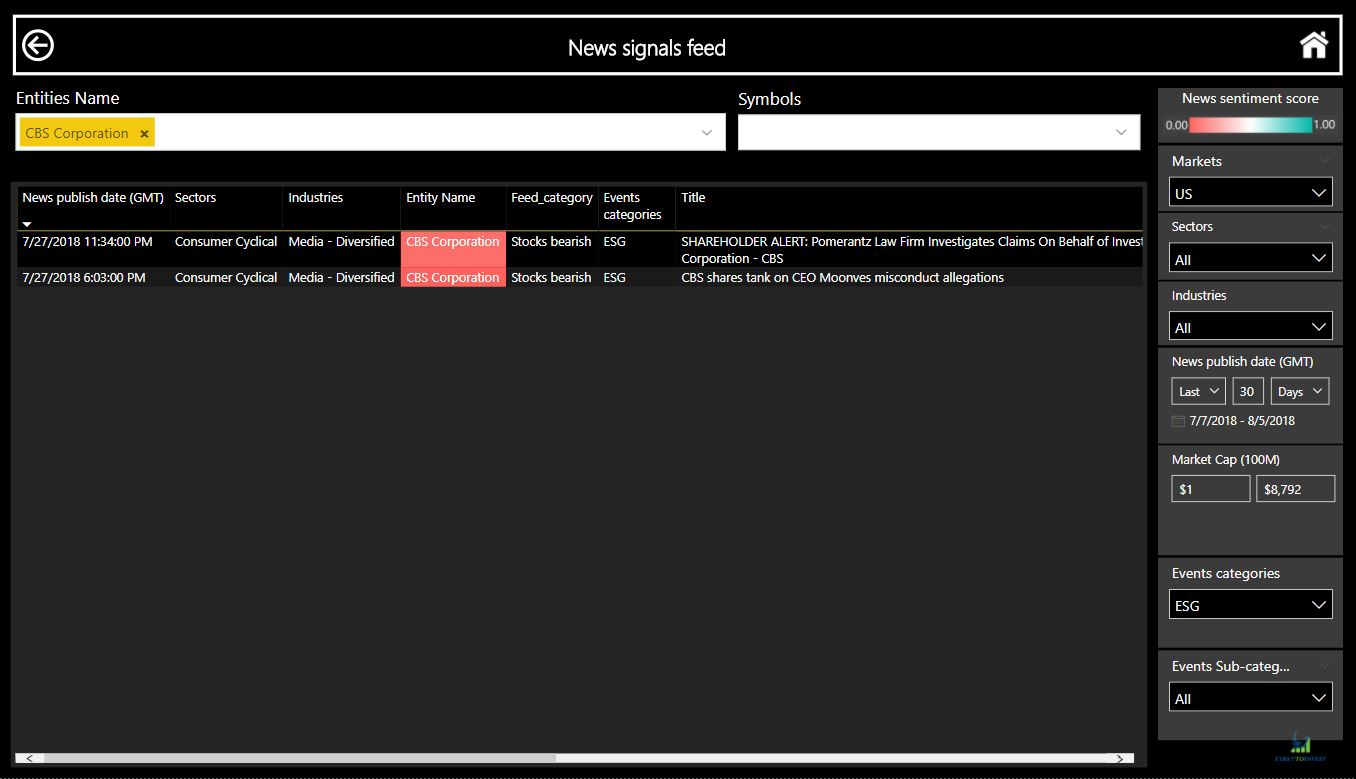Screen dimensions: 1356x779
Task: Change the Last relative date dropdown
Action: [1198, 391]
